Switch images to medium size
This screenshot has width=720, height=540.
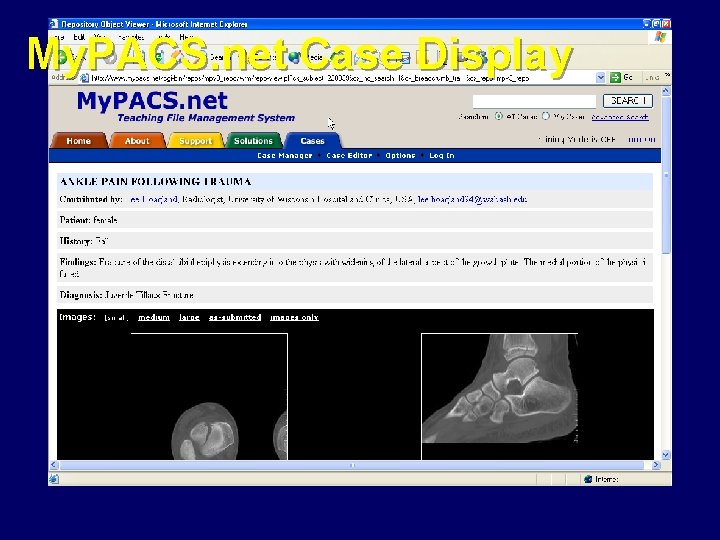[x=154, y=317]
